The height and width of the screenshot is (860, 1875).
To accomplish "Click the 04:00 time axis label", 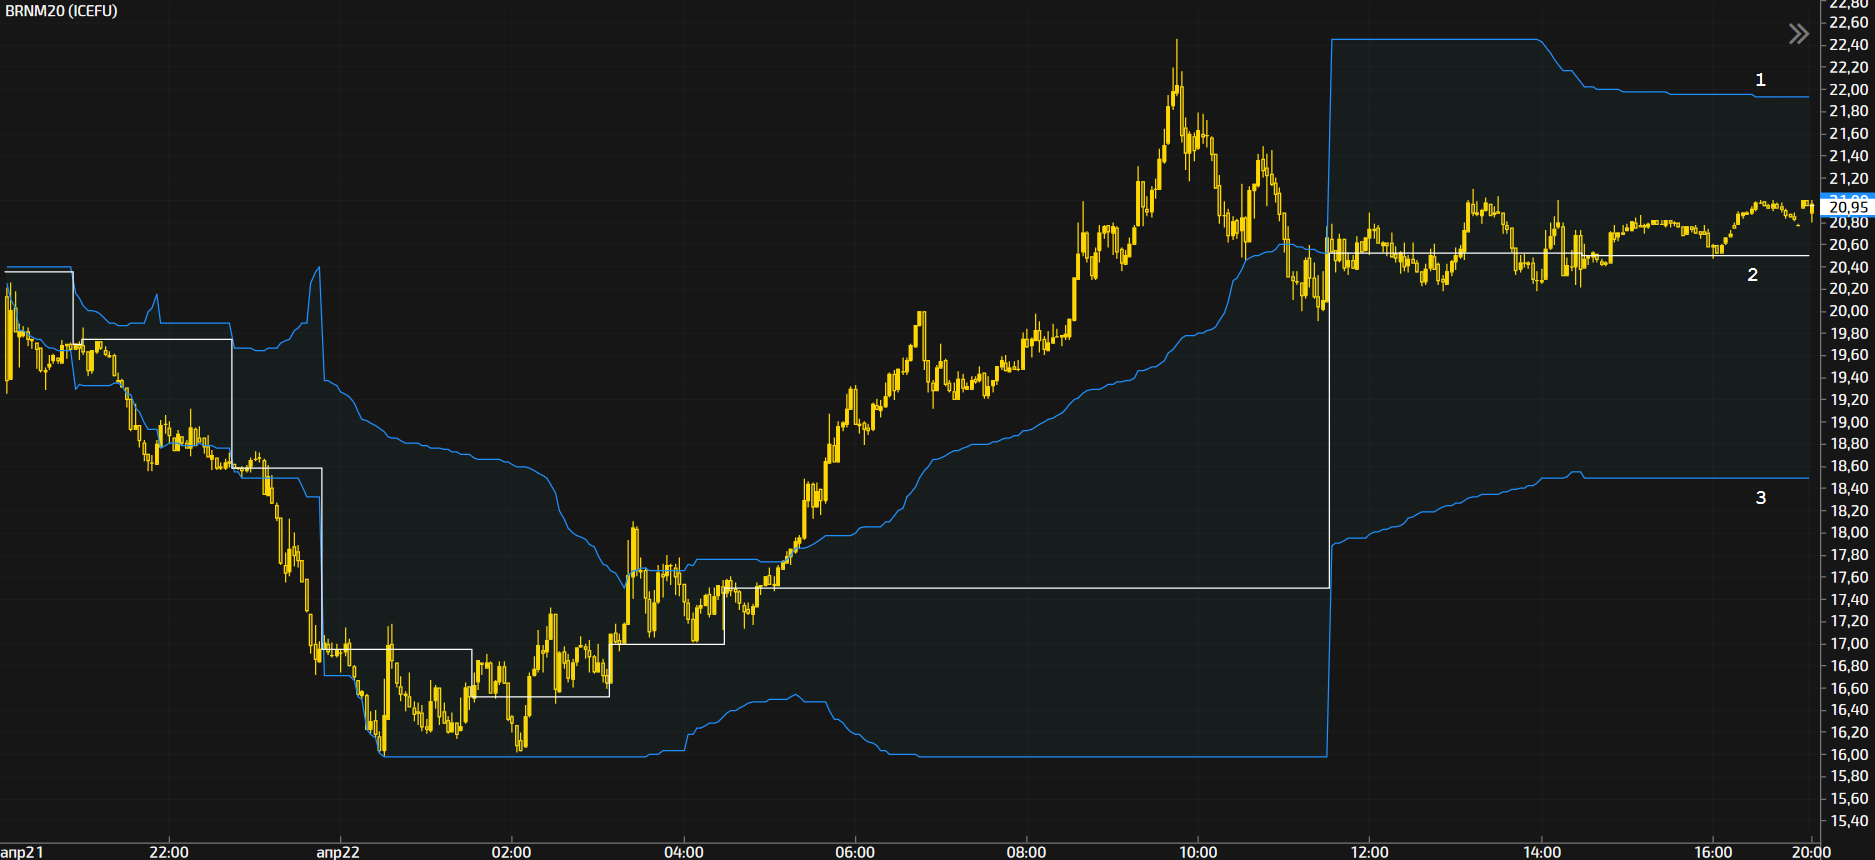I will tap(684, 852).
